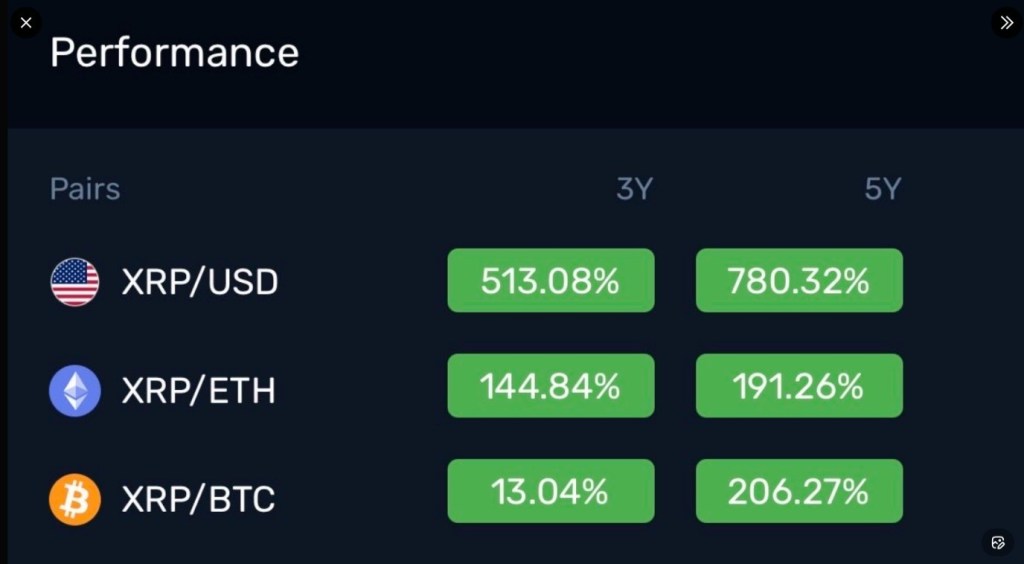Close the Performance image viewer
The width and height of the screenshot is (1024, 564).
(26, 22)
